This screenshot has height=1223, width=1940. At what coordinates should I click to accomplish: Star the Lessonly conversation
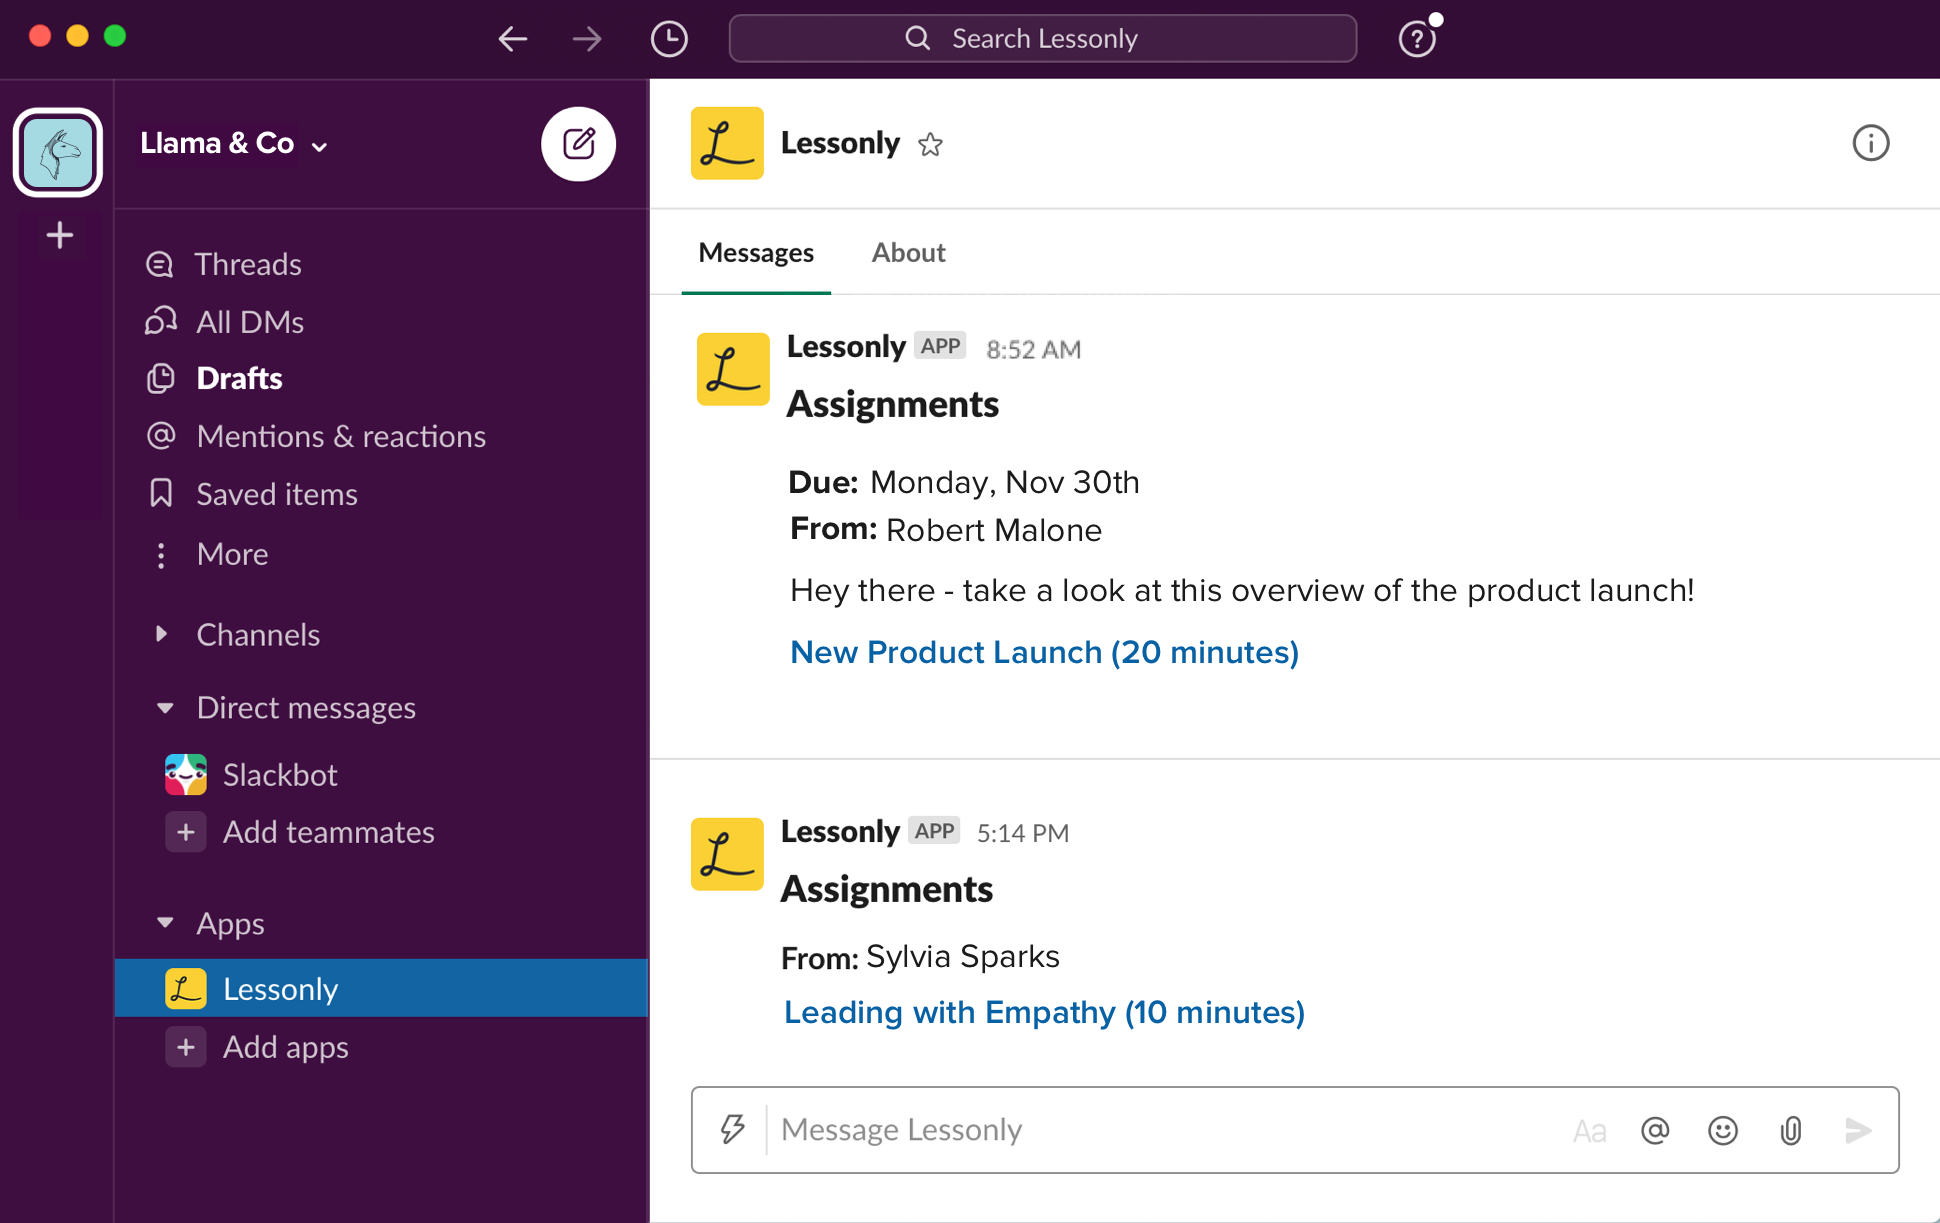931,145
